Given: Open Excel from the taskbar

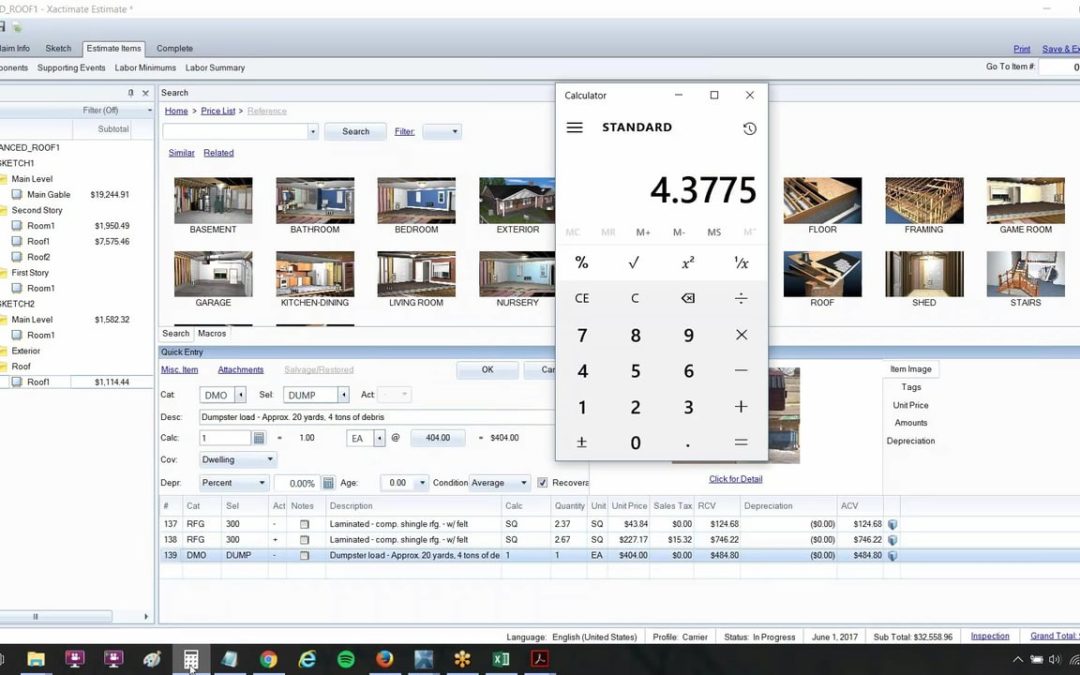Looking at the screenshot, I should tap(501, 659).
